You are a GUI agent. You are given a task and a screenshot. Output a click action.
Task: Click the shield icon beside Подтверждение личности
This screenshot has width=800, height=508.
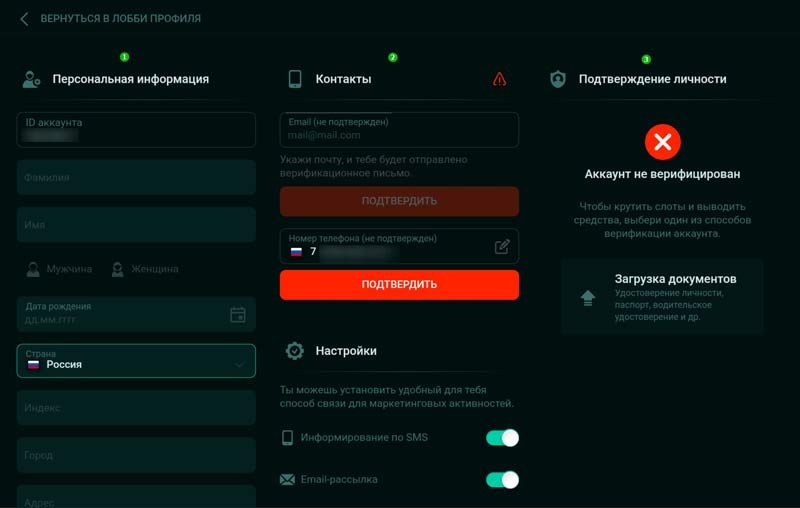(558, 79)
